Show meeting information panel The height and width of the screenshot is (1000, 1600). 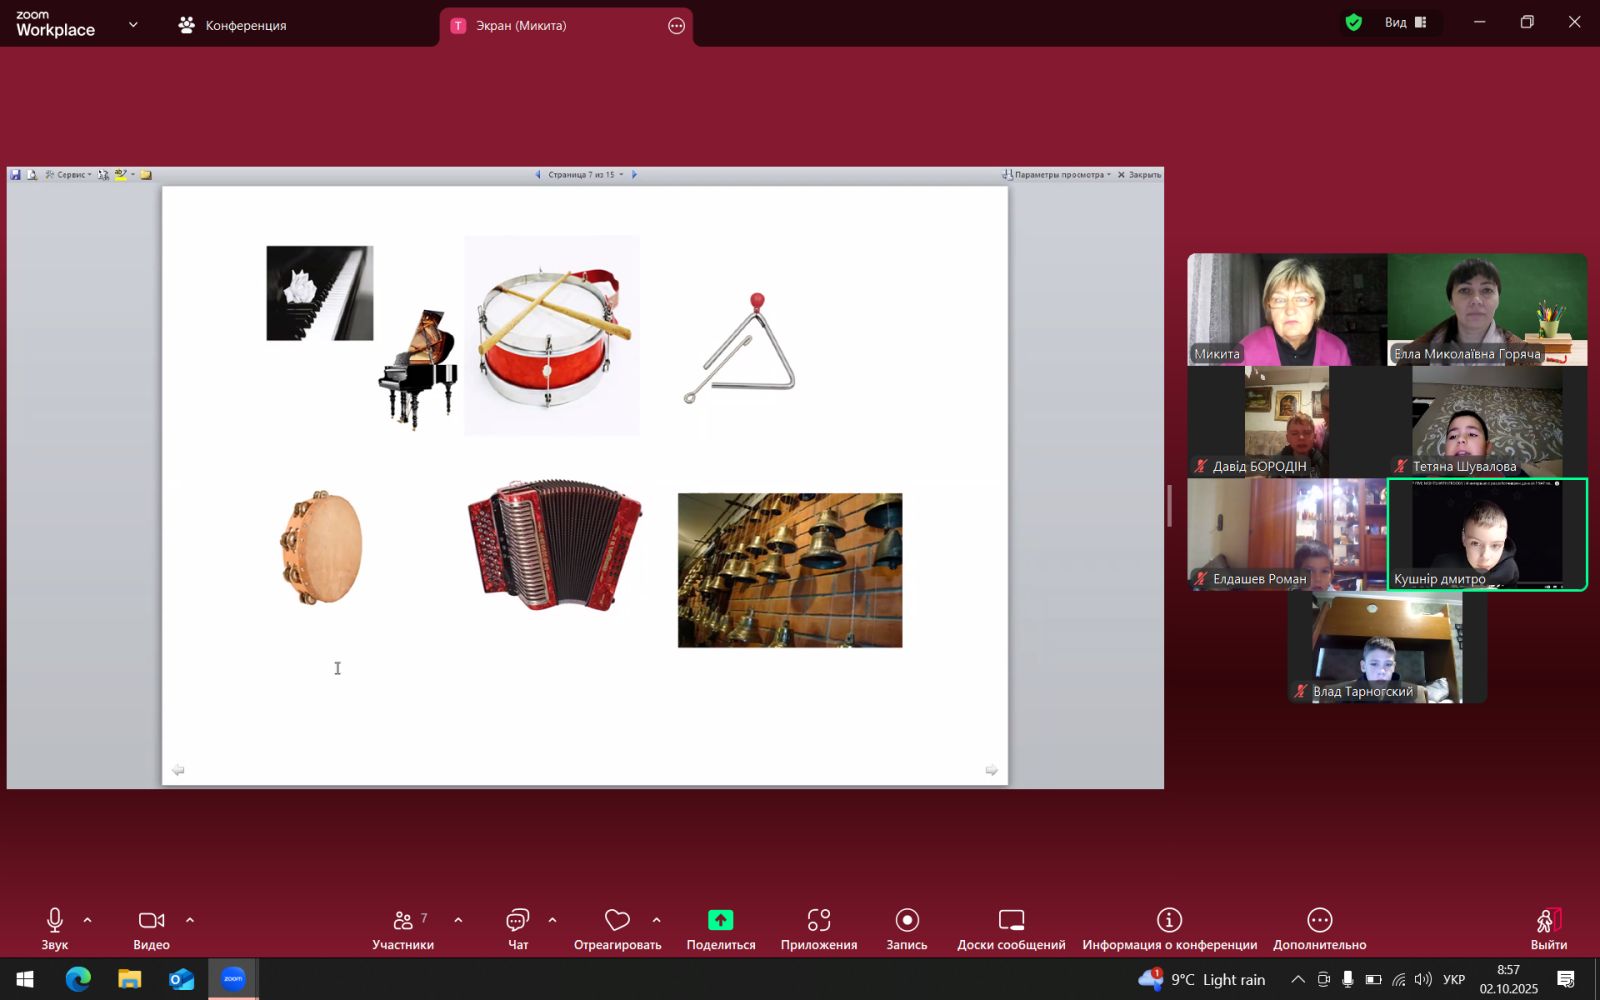[1169, 928]
